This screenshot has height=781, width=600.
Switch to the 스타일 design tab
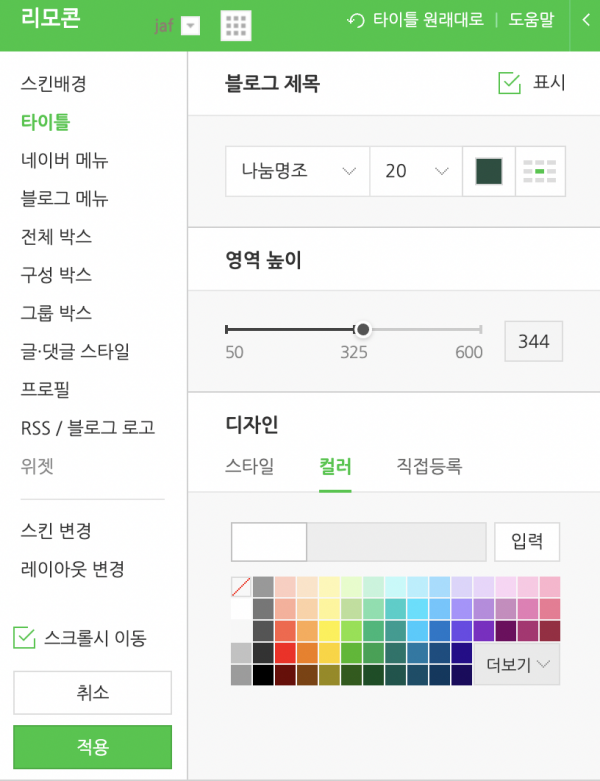(x=249, y=466)
